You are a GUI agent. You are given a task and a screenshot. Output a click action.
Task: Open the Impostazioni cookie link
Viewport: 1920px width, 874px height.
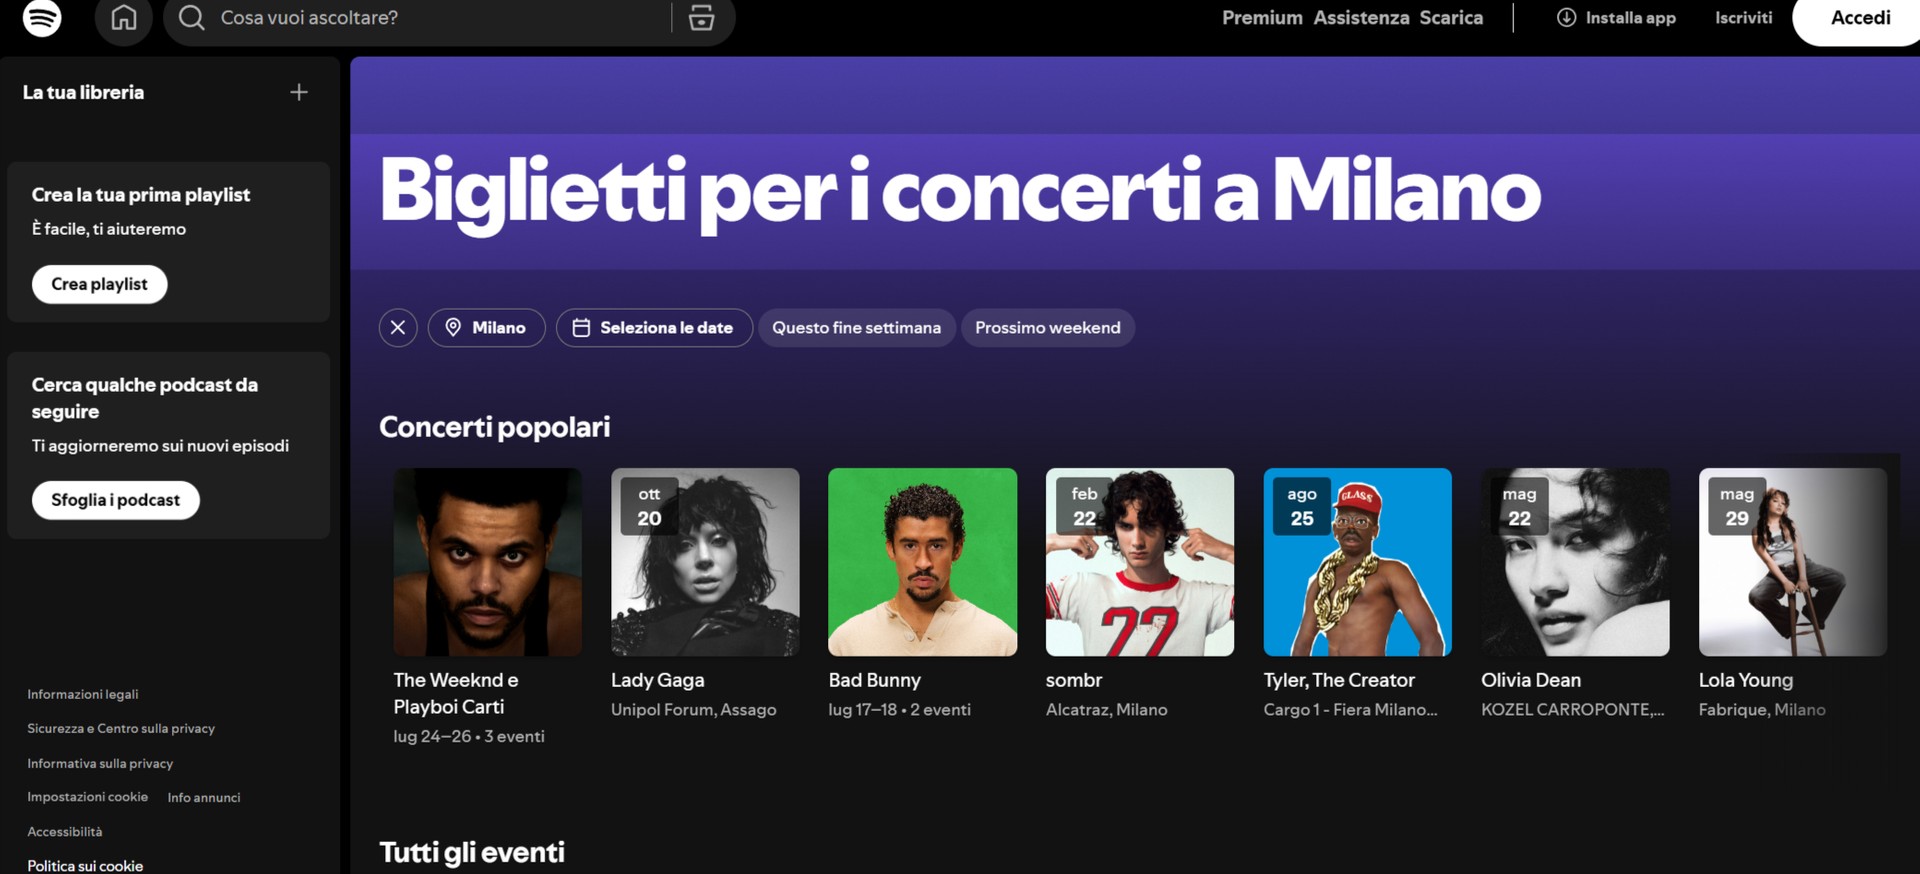(88, 797)
